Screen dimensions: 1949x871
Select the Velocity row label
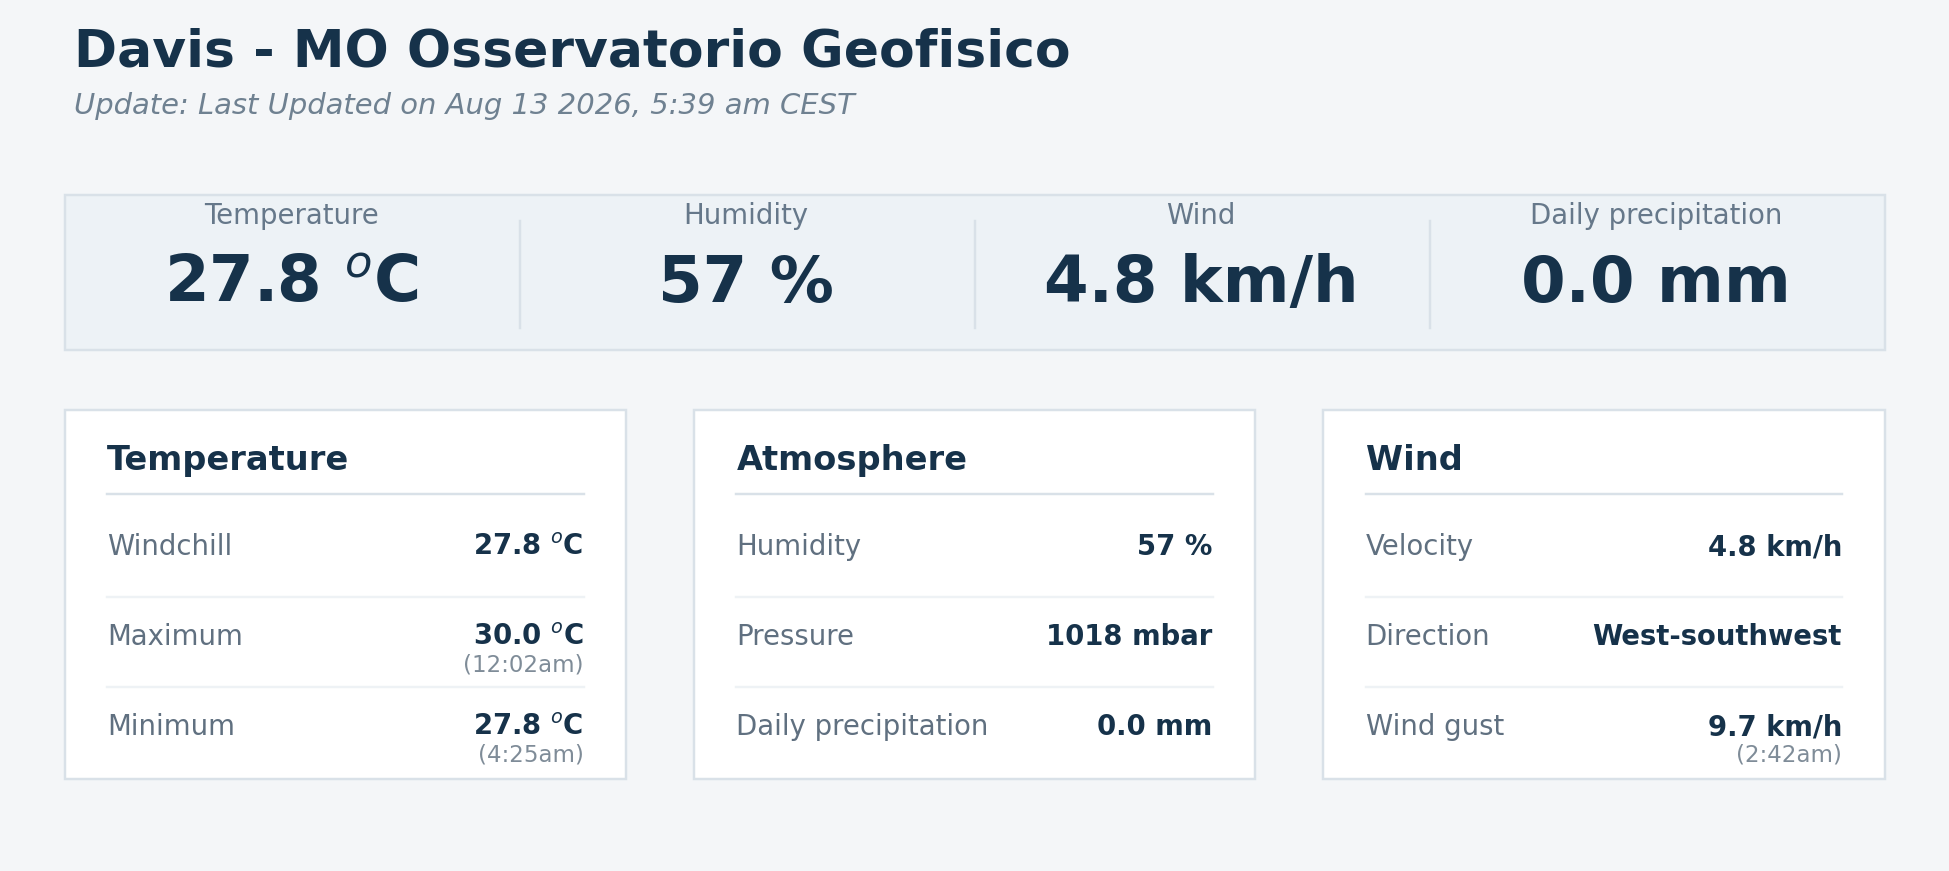[x=1419, y=546]
